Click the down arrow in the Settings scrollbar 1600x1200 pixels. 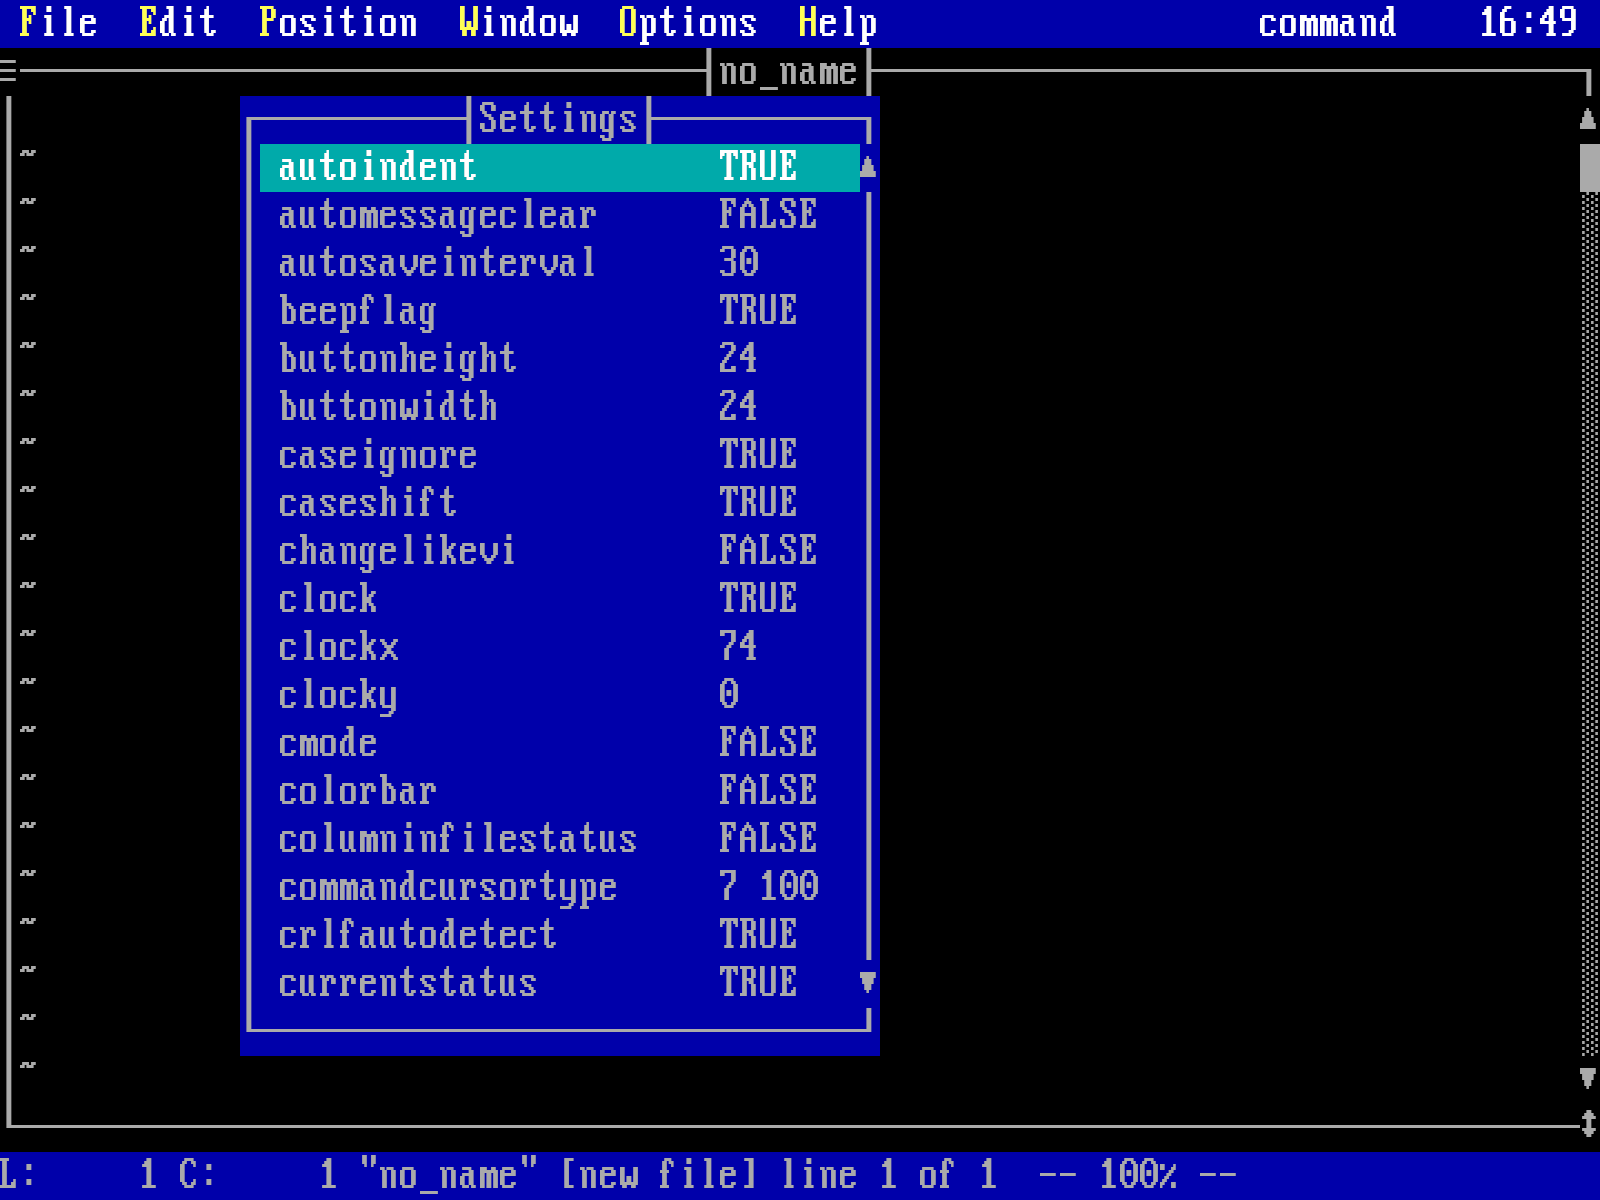point(866,983)
